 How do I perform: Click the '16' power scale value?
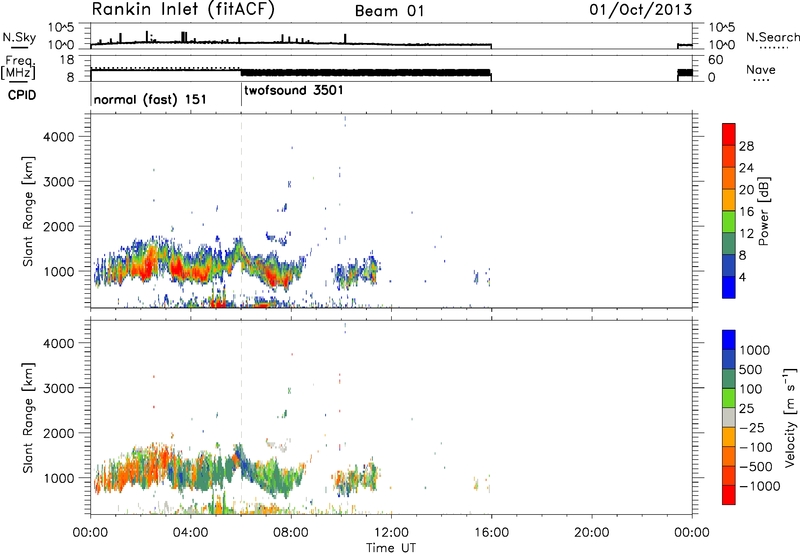[746, 212]
